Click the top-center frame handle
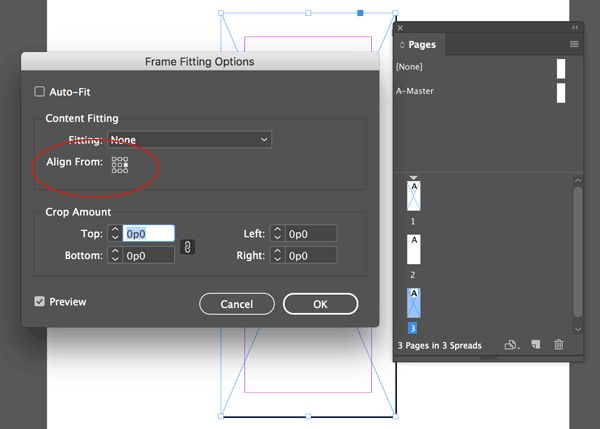Image resolution: width=600 pixels, height=429 pixels. (308, 13)
